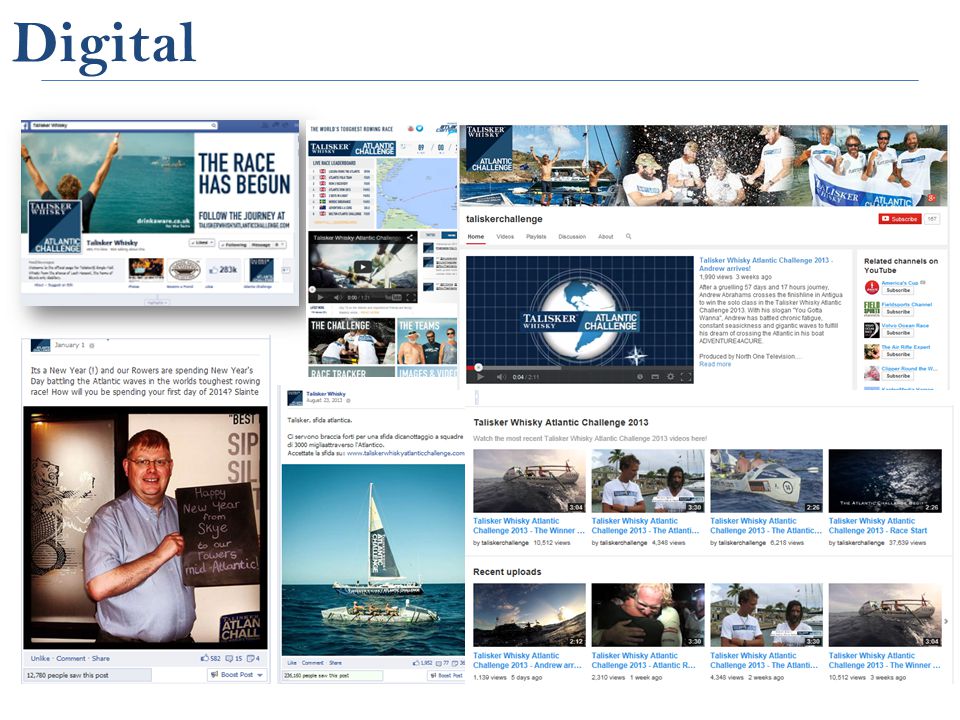The width and height of the screenshot is (960, 720).
Task: Play the featured Andrew arrives video
Action: (x=480, y=377)
